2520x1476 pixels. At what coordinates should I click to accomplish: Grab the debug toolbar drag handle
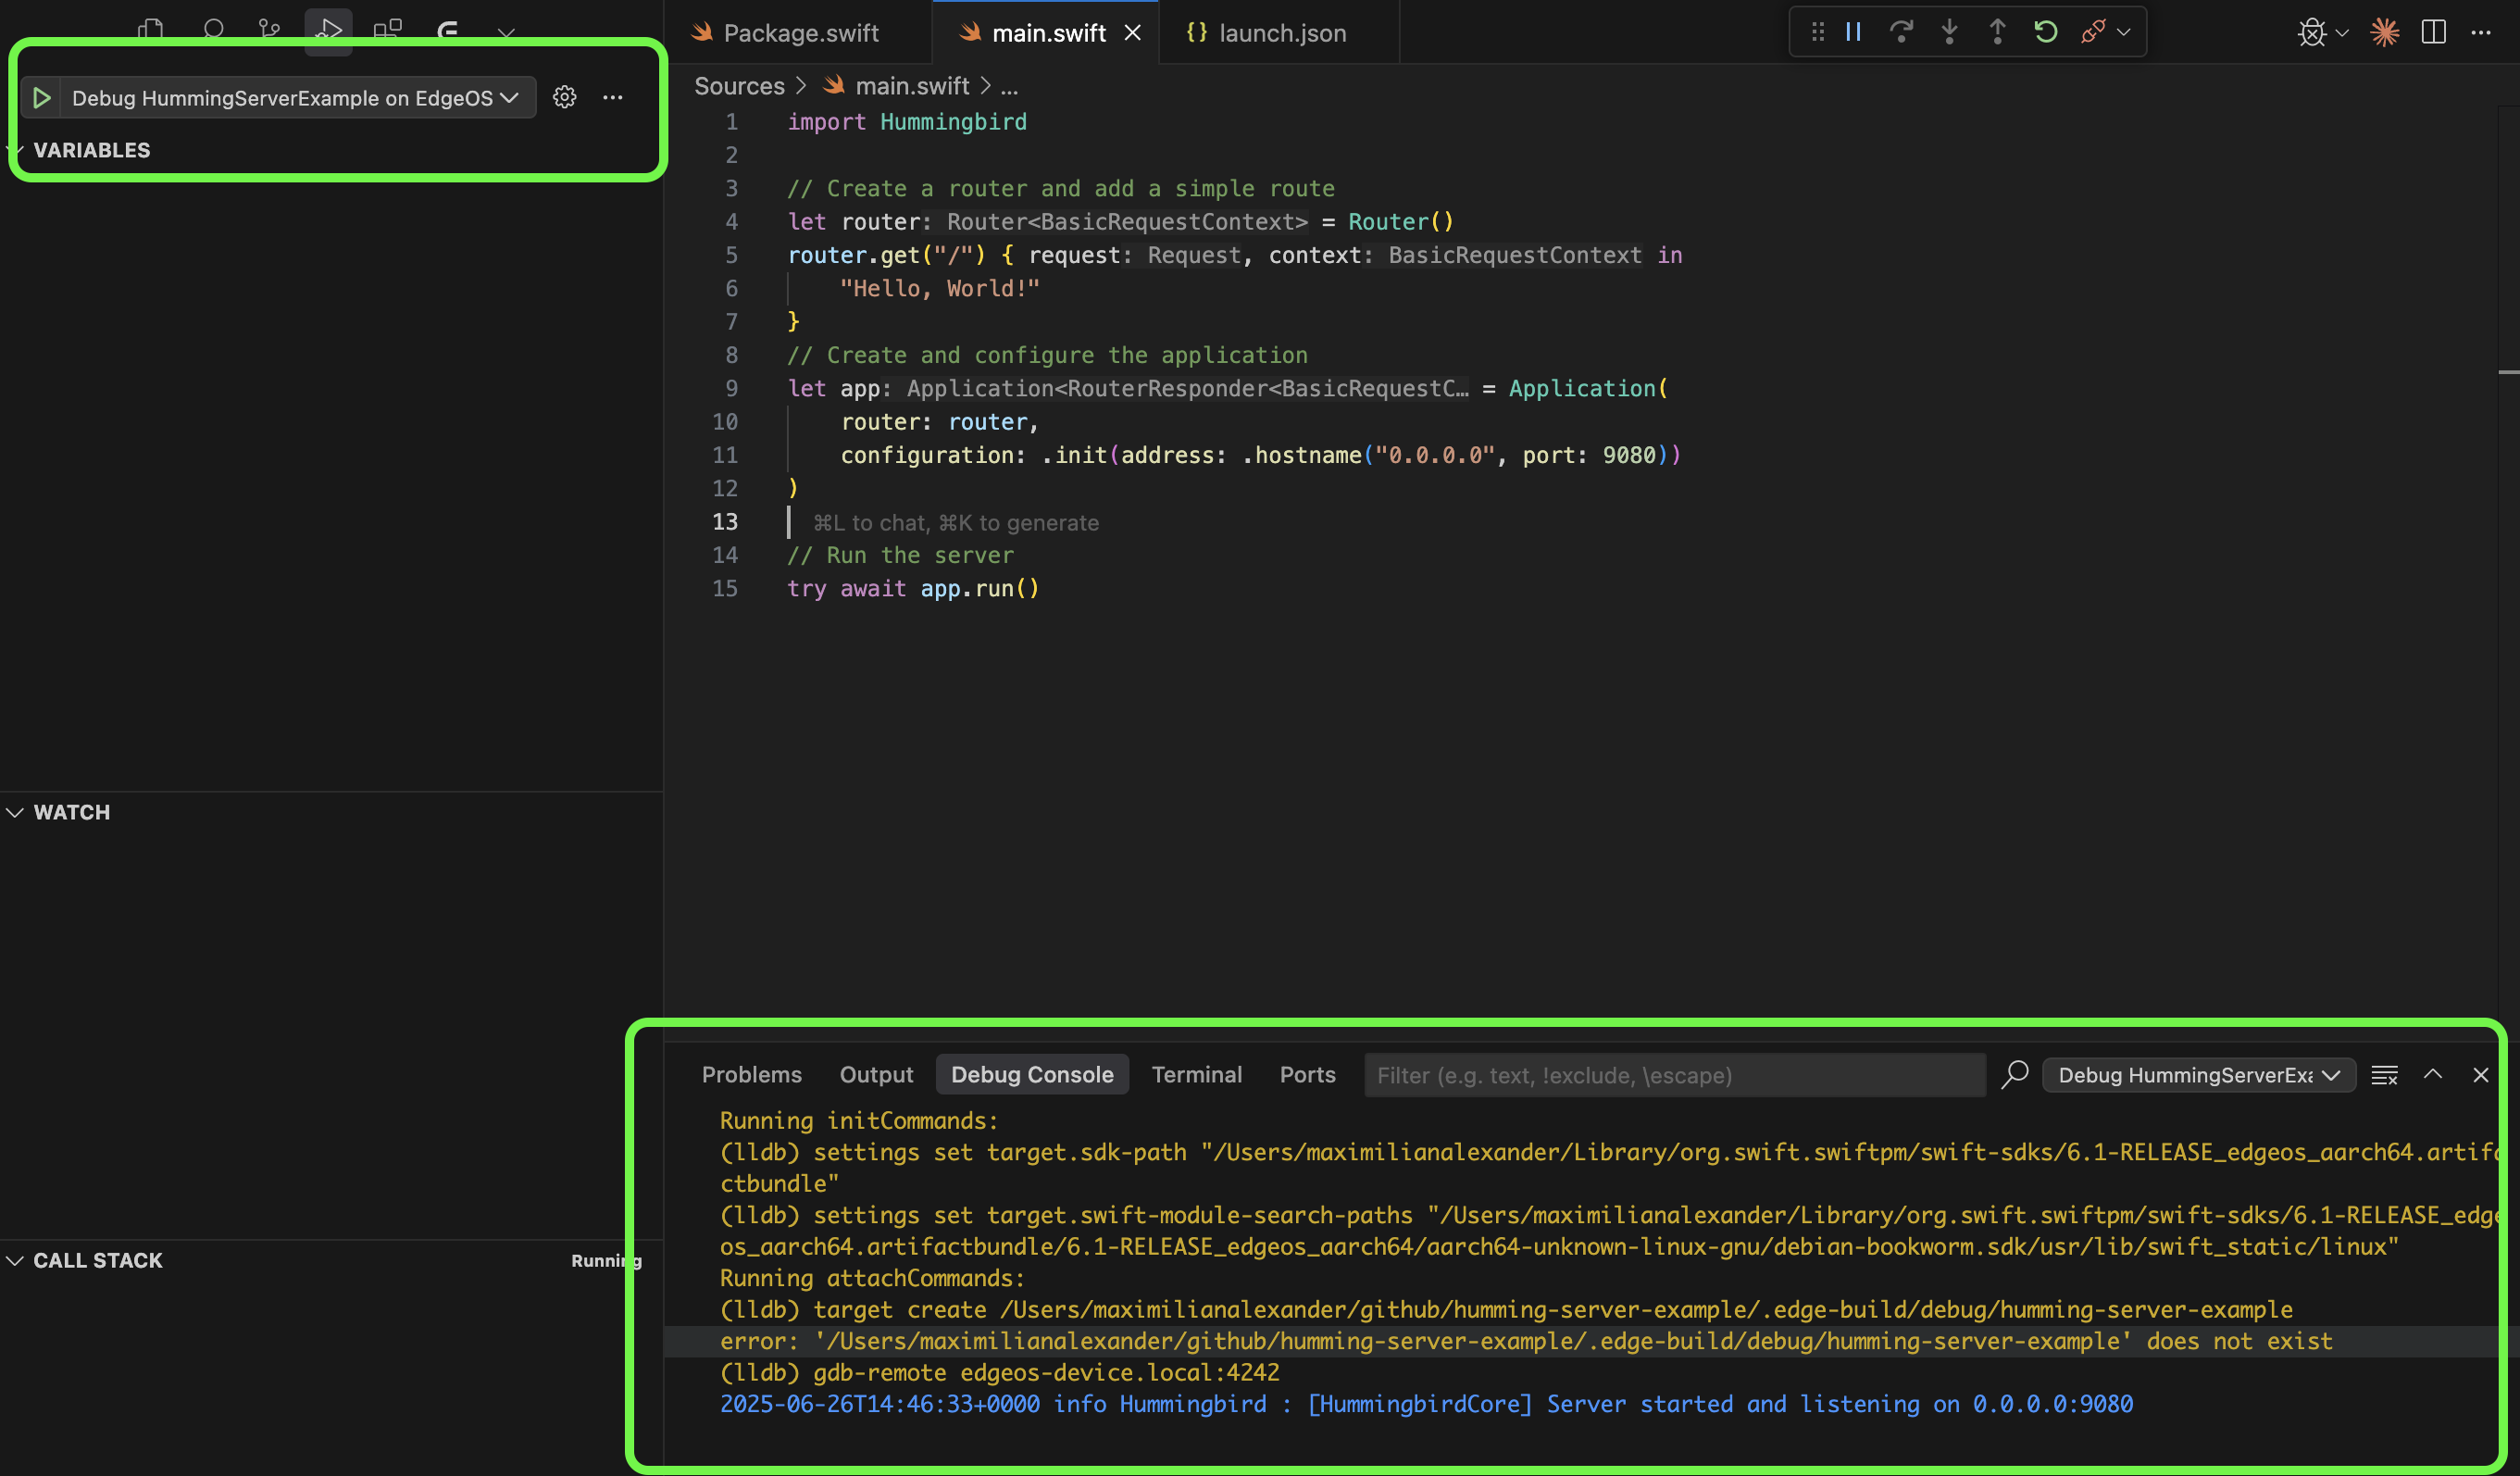pyautogui.click(x=1817, y=32)
